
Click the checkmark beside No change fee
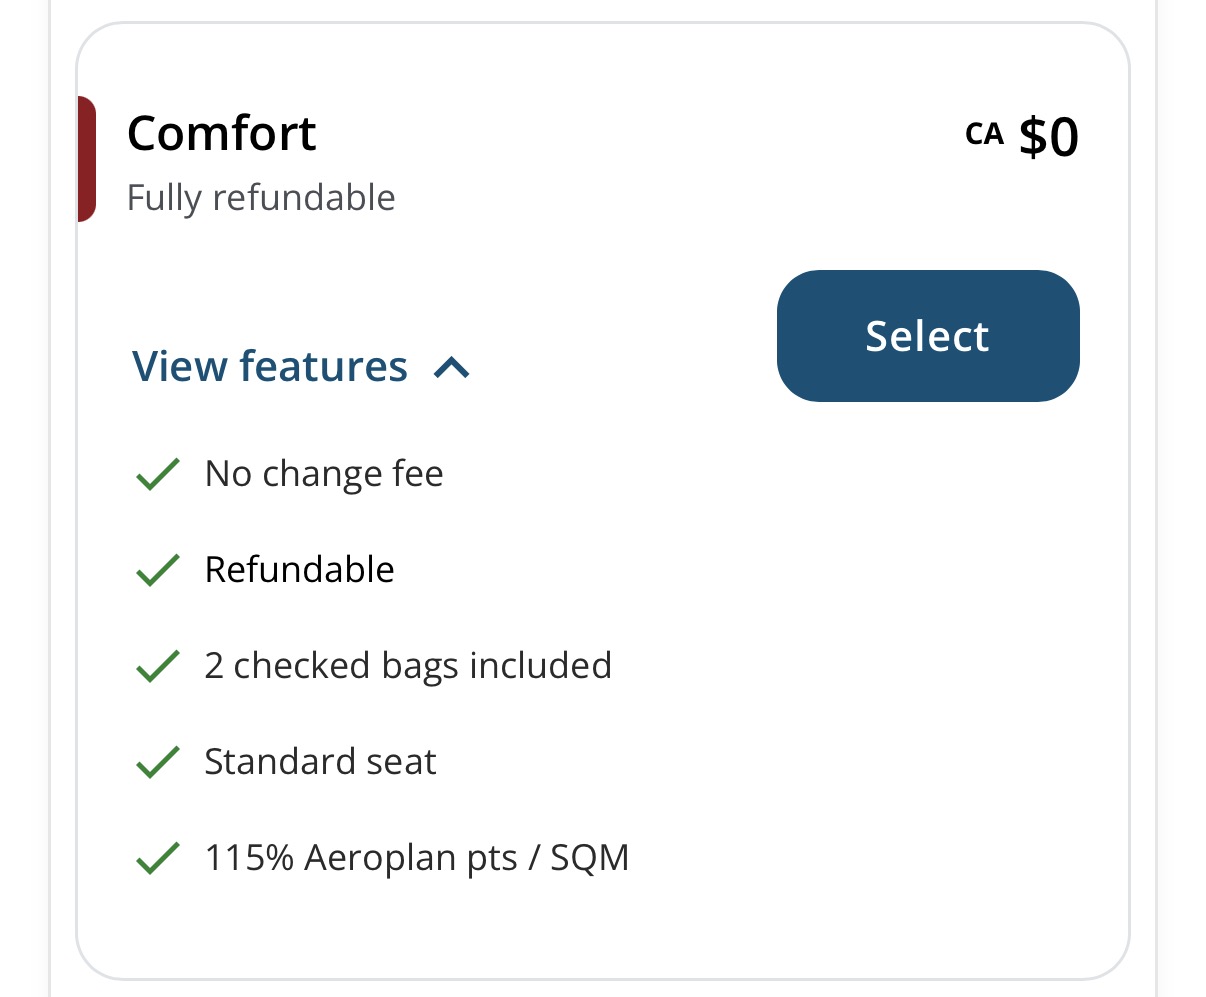(x=157, y=474)
